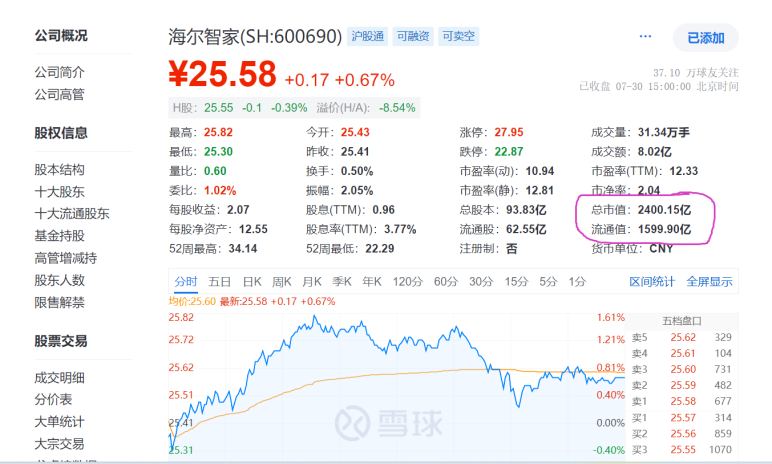Open the three-dot more options menu
The width and height of the screenshot is (772, 464).
(x=645, y=36)
